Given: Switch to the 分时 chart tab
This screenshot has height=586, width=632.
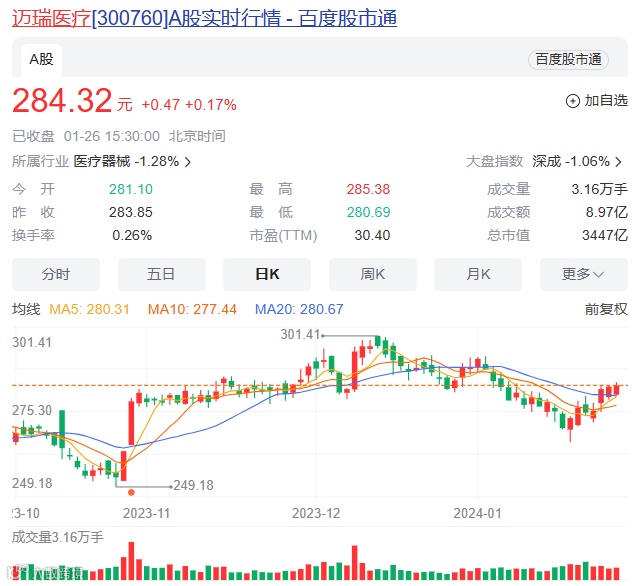Looking at the screenshot, I should click(x=56, y=274).
